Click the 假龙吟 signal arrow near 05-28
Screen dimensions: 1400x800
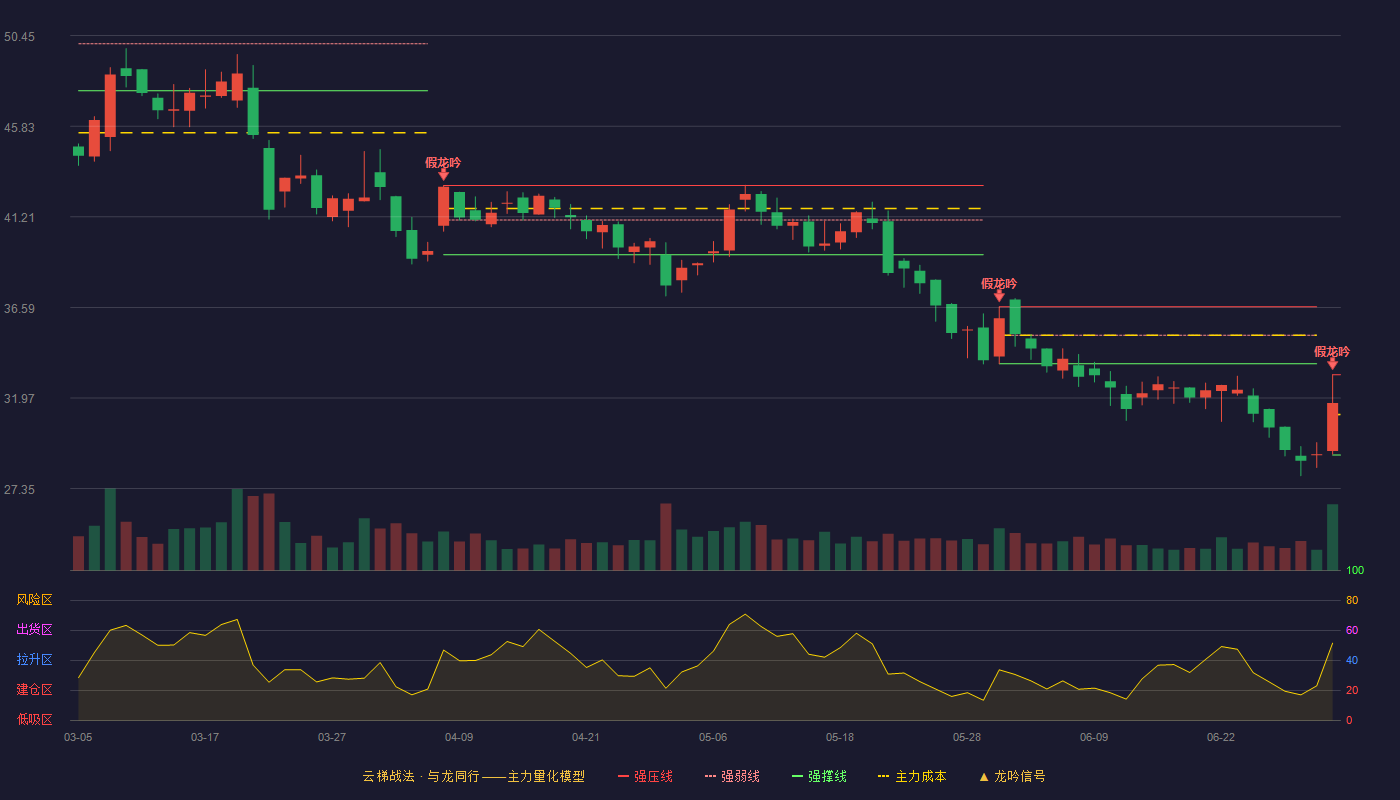[x=999, y=295]
